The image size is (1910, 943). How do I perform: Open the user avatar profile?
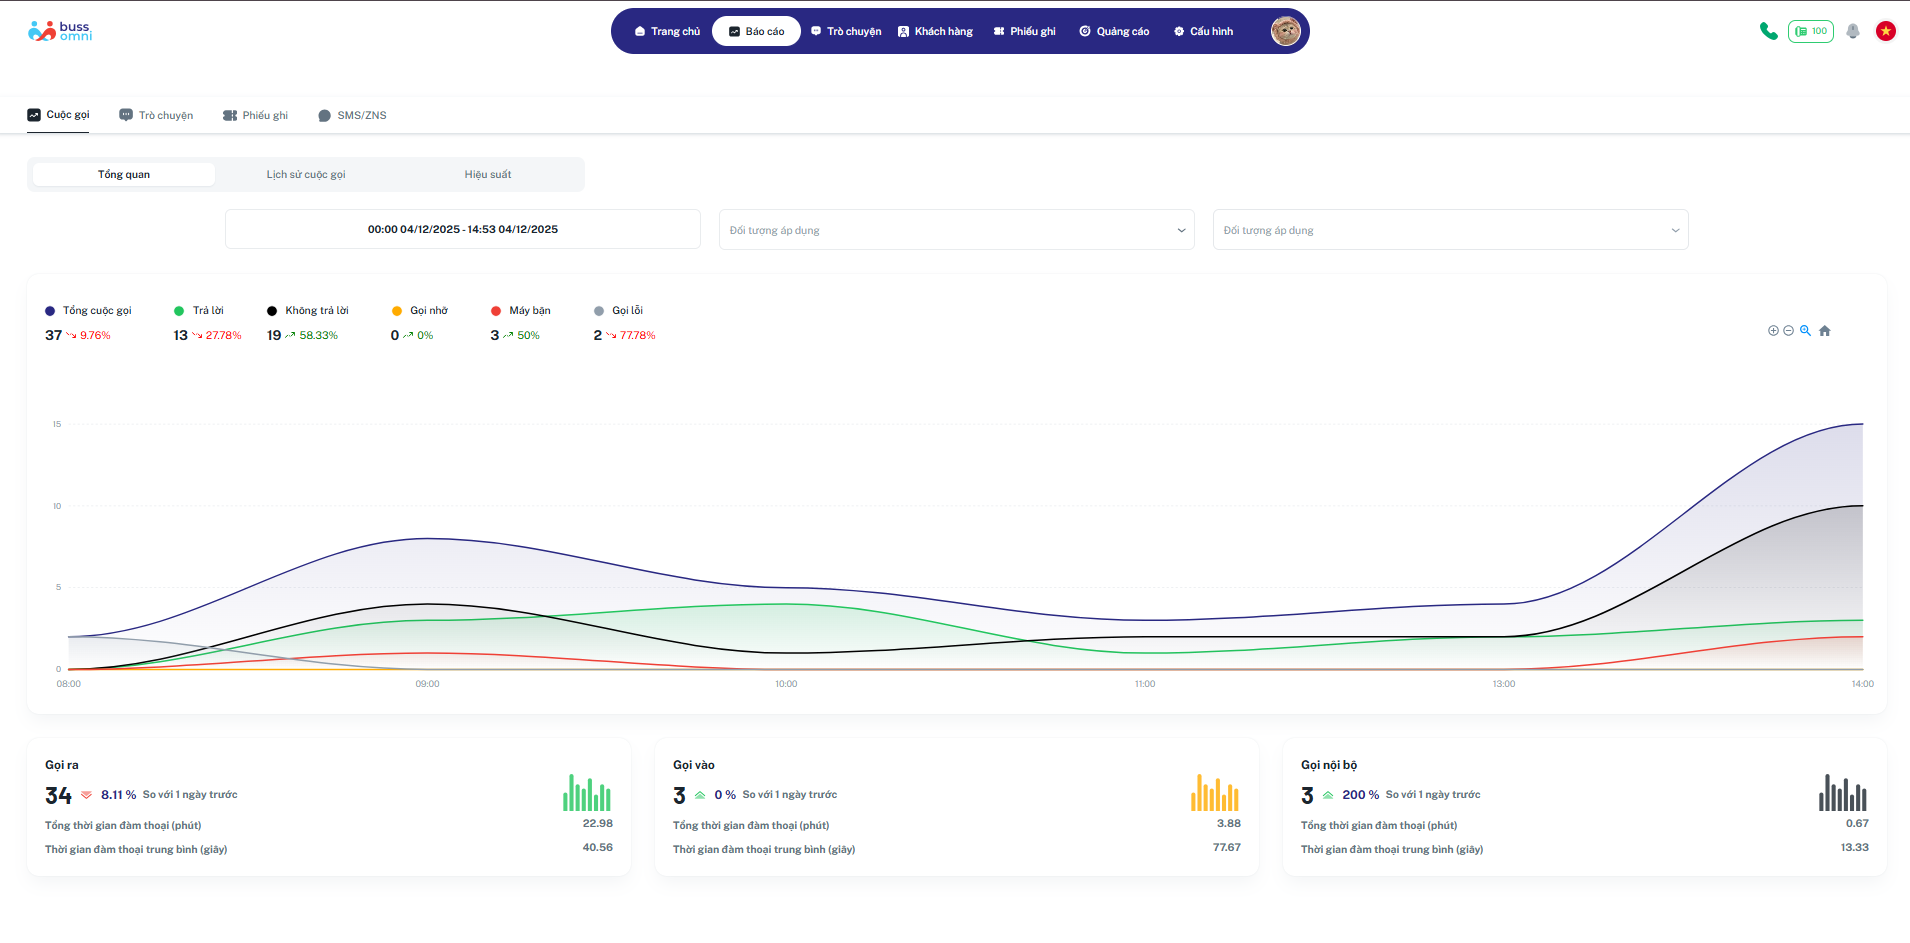point(1285,31)
